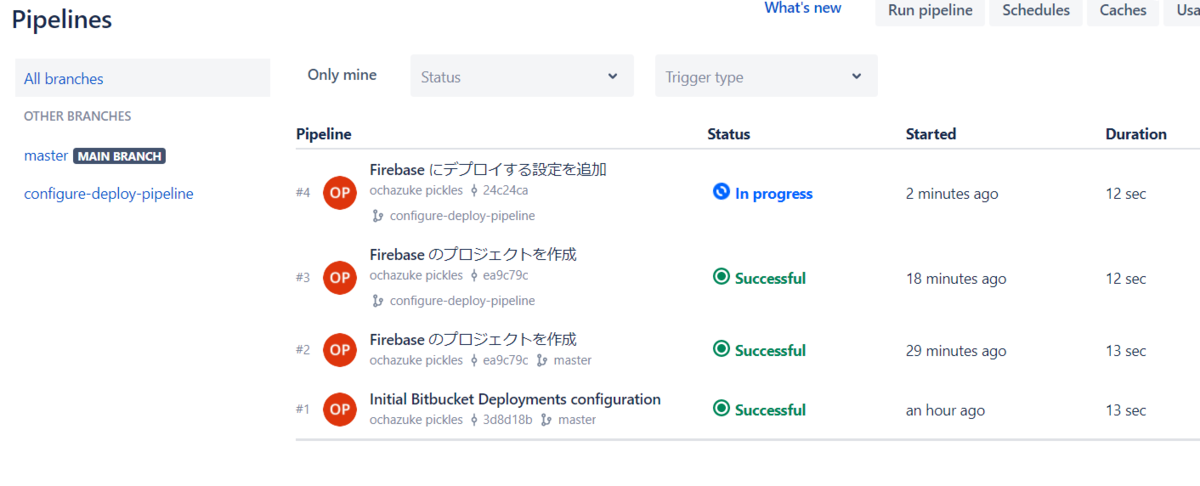Viewport: 1200px width, 486px height.
Task: Click the Status column header
Action: point(729,134)
